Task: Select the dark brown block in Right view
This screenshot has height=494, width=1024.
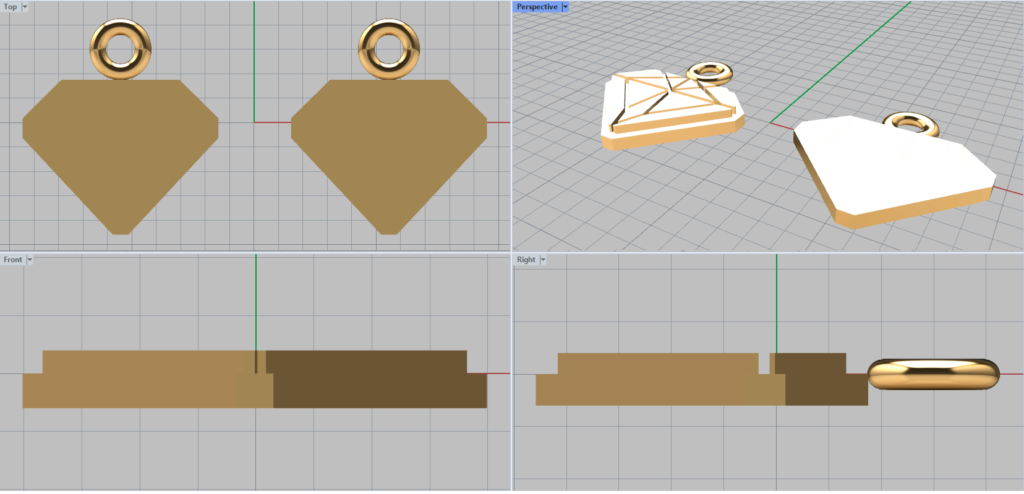Action: point(820,380)
